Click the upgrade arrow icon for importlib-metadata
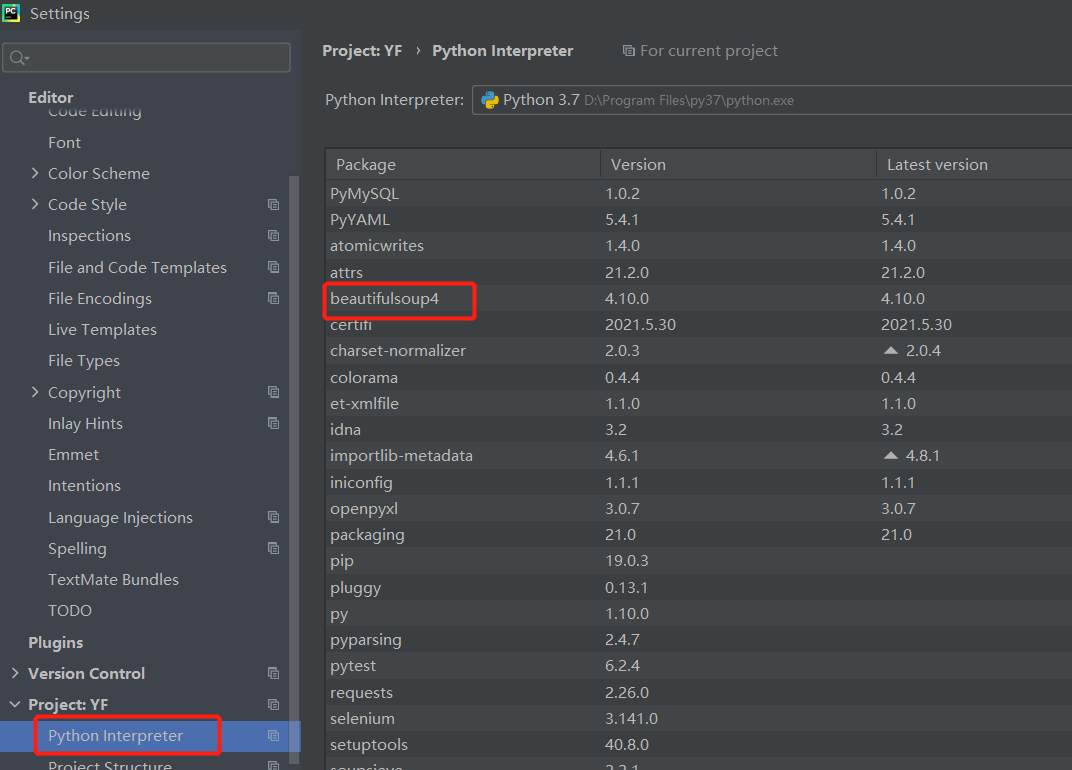The image size is (1072, 770). pyautogui.click(x=890, y=455)
